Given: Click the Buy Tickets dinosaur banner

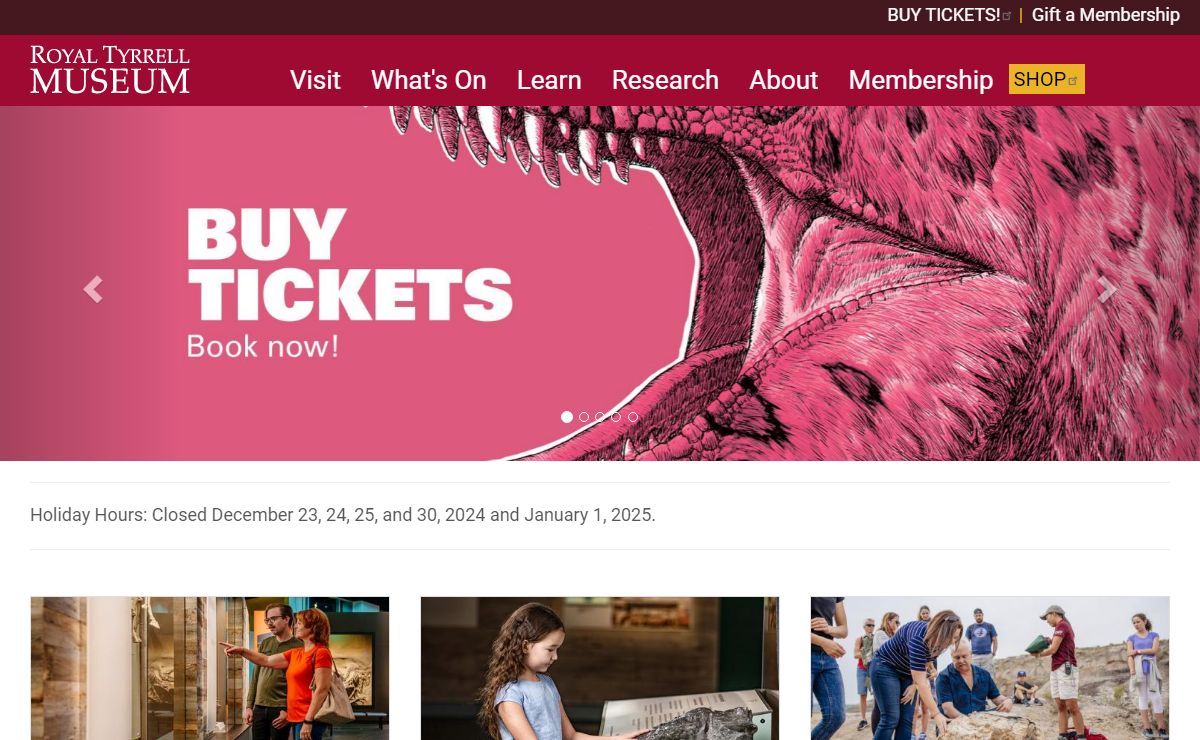Looking at the screenshot, I should (600, 283).
